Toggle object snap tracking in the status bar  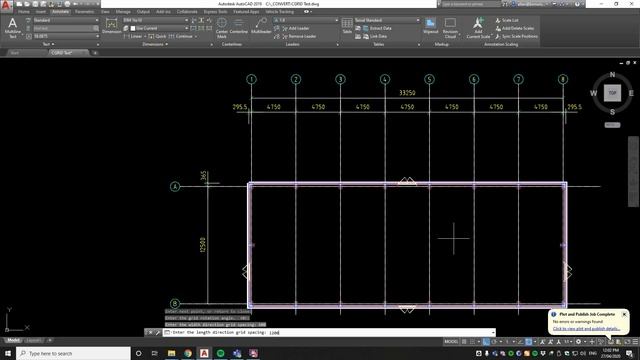(520, 342)
